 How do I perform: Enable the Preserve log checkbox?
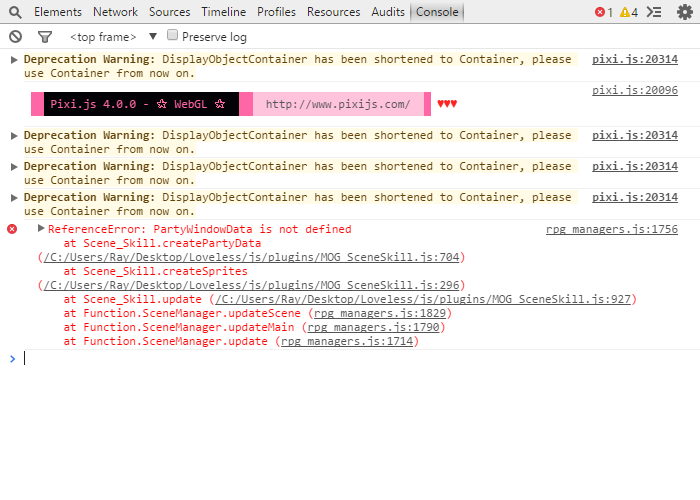(172, 35)
